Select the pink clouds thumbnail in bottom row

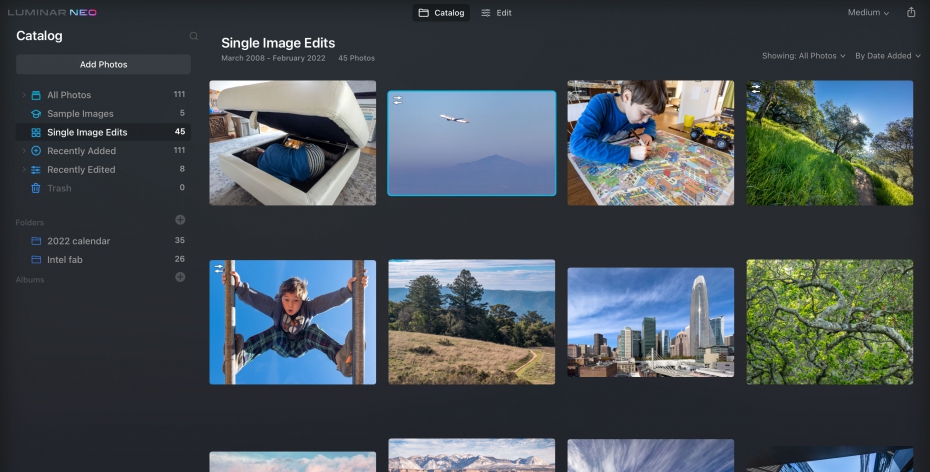click(292, 462)
